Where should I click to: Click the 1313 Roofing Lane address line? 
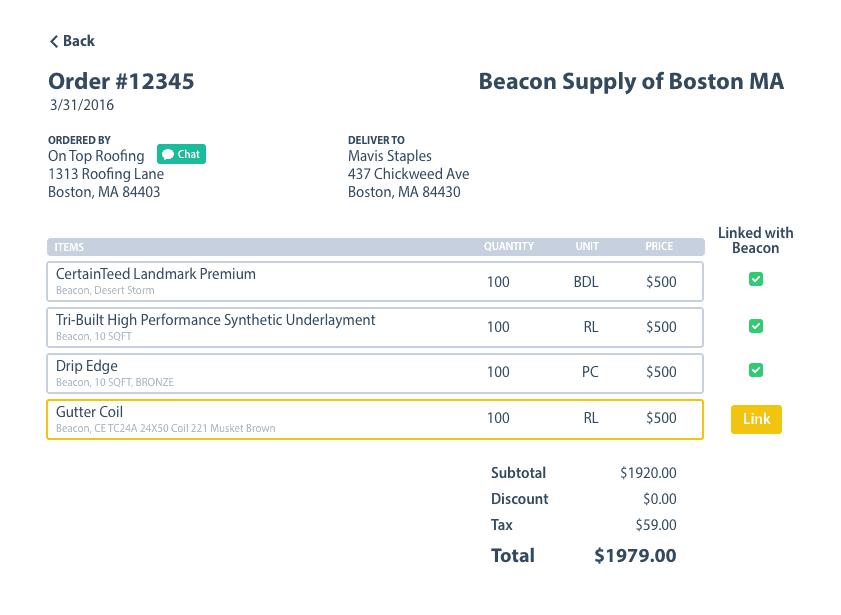click(106, 174)
